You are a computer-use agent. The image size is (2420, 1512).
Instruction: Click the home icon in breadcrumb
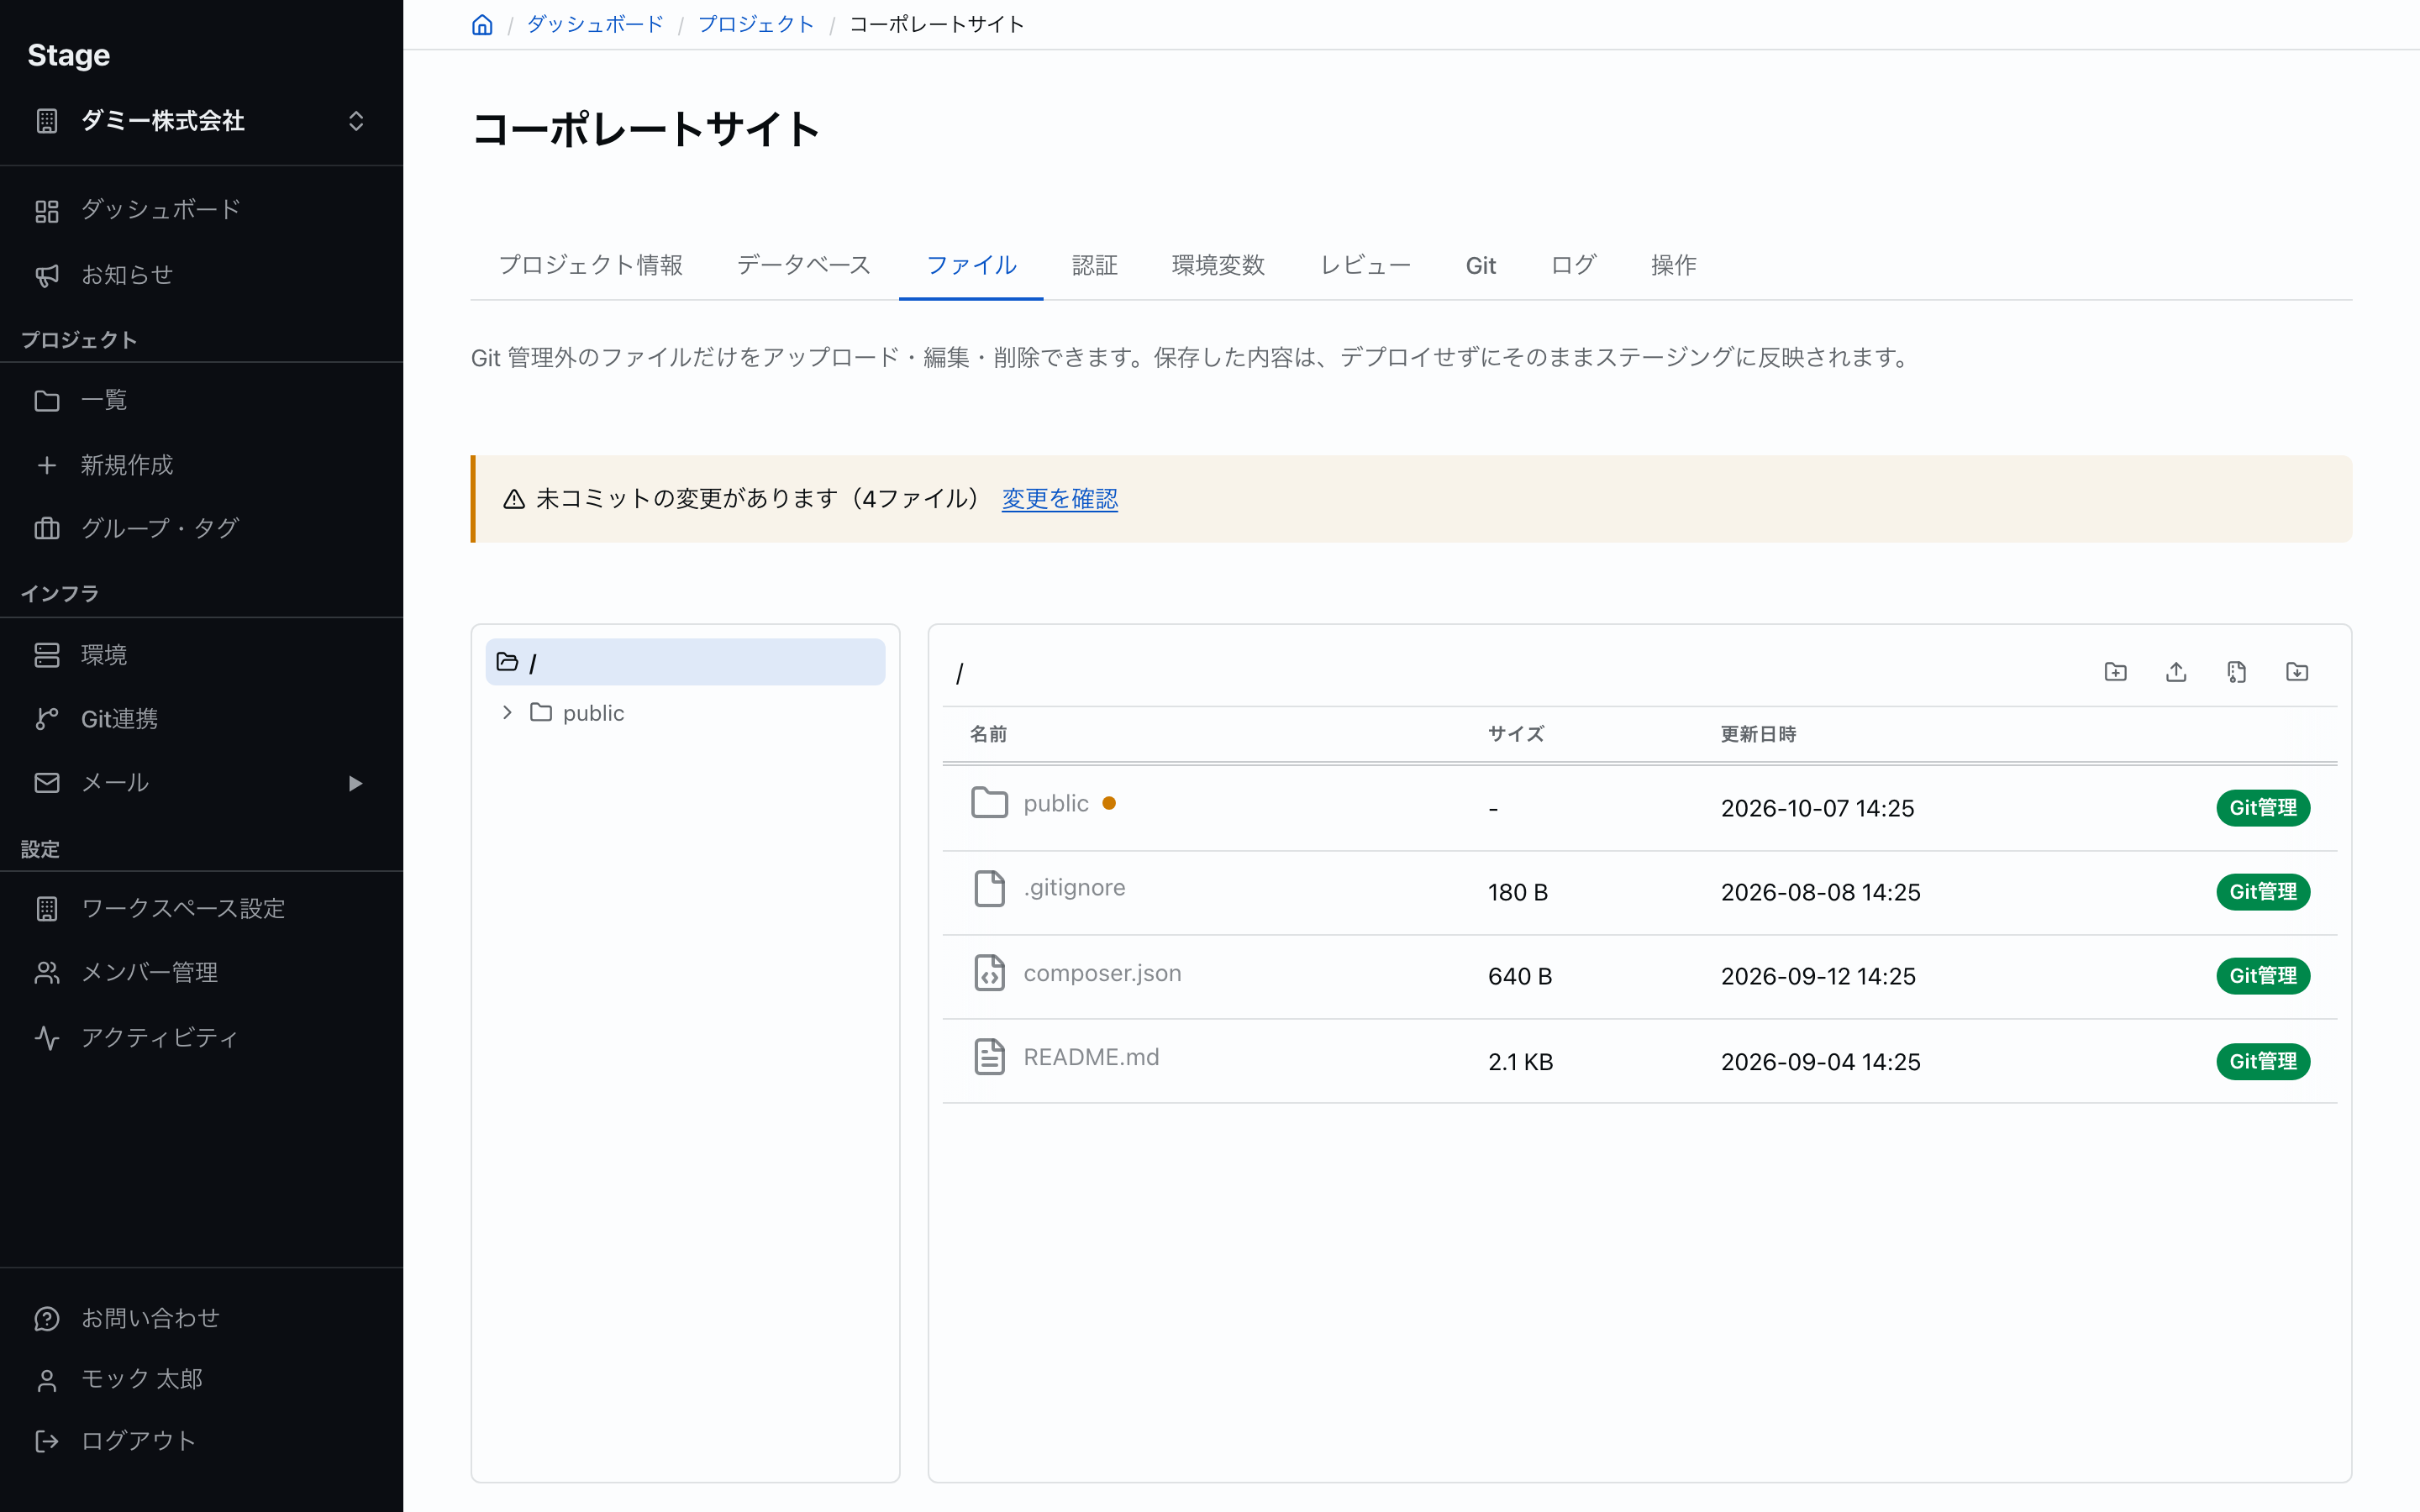coord(482,24)
